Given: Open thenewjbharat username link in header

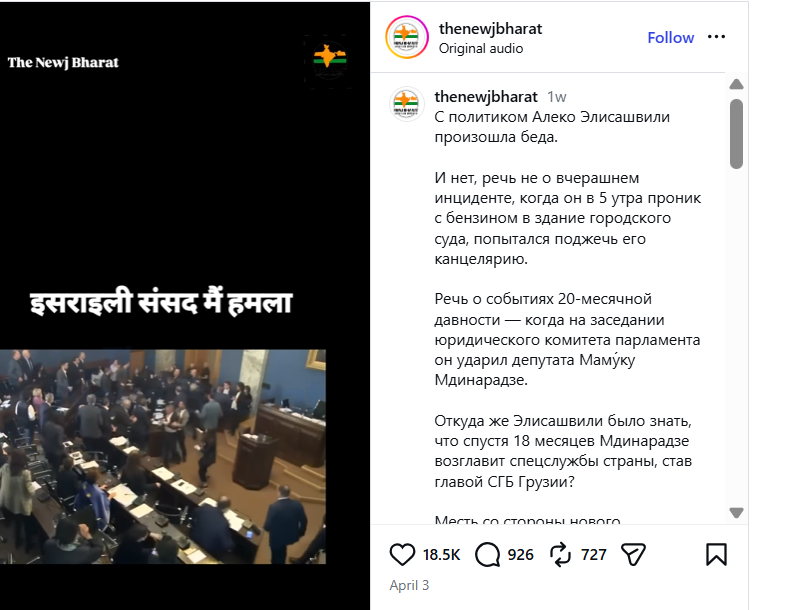Looking at the screenshot, I should tap(490, 28).
